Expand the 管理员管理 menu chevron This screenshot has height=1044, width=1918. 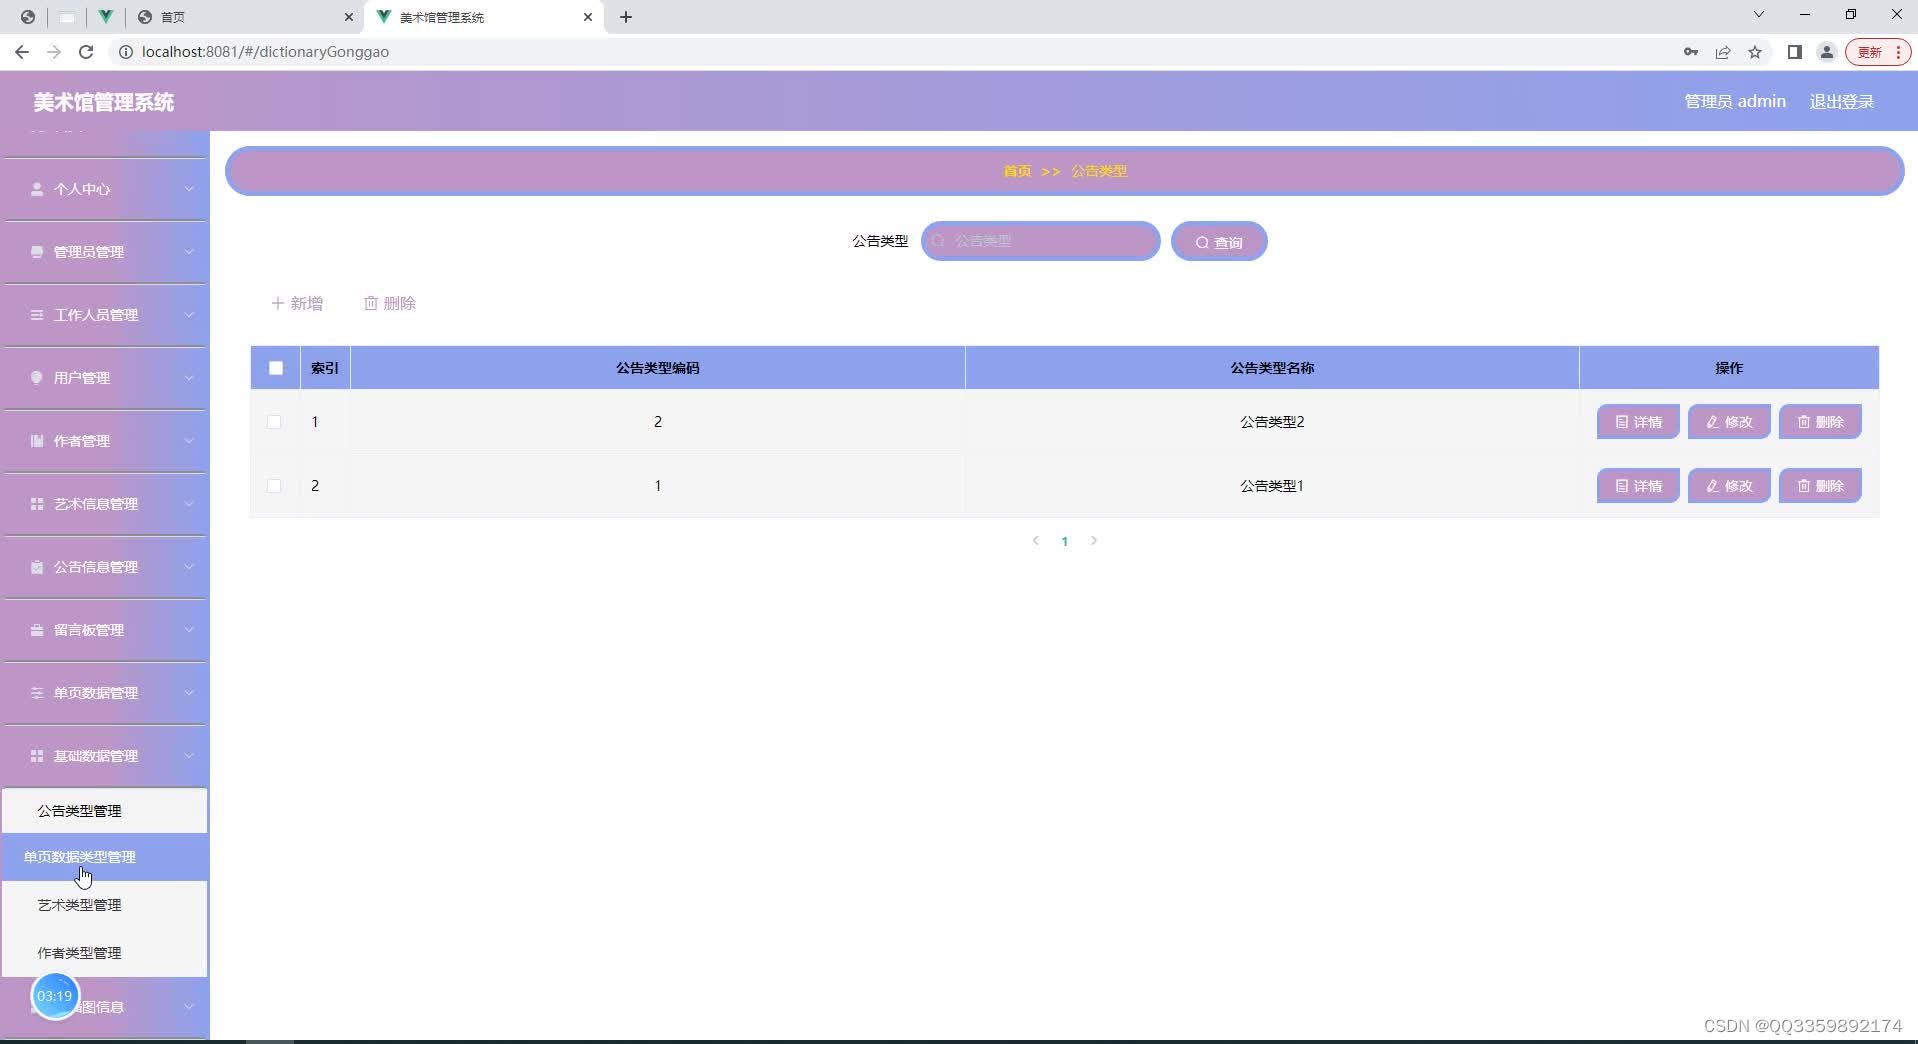pos(189,252)
